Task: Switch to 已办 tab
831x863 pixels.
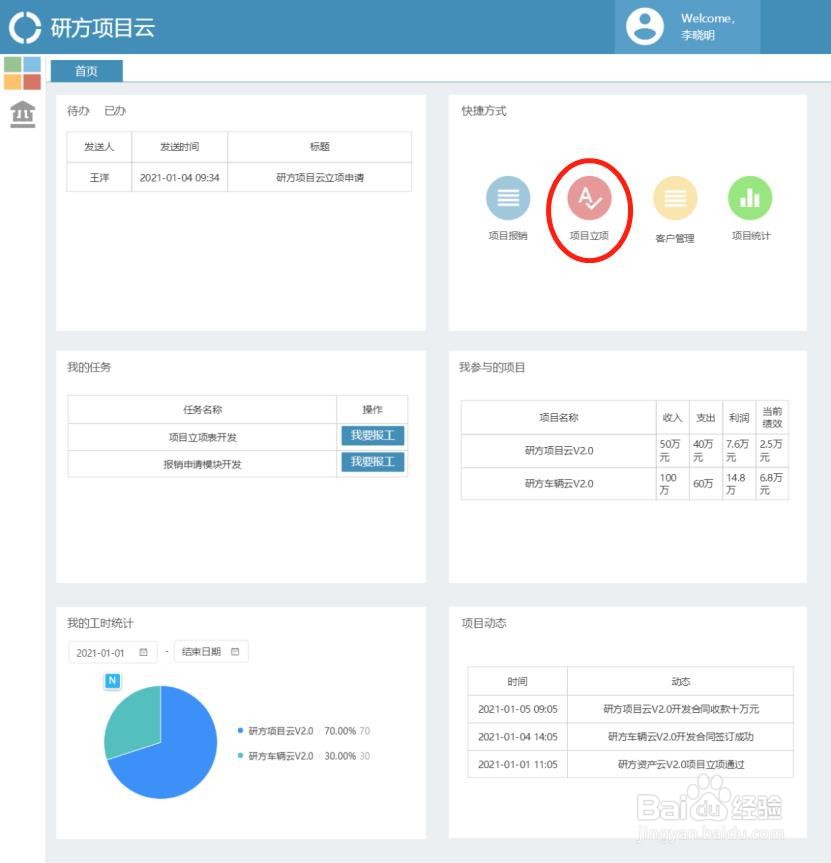Action: [x=114, y=111]
